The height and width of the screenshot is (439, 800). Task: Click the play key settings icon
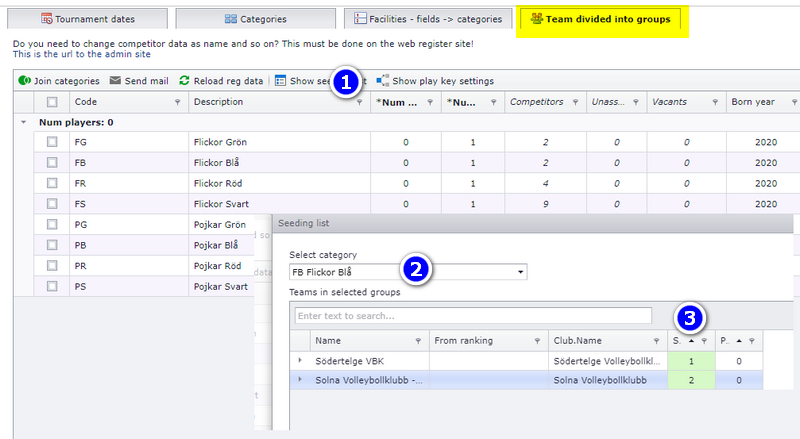click(x=382, y=80)
